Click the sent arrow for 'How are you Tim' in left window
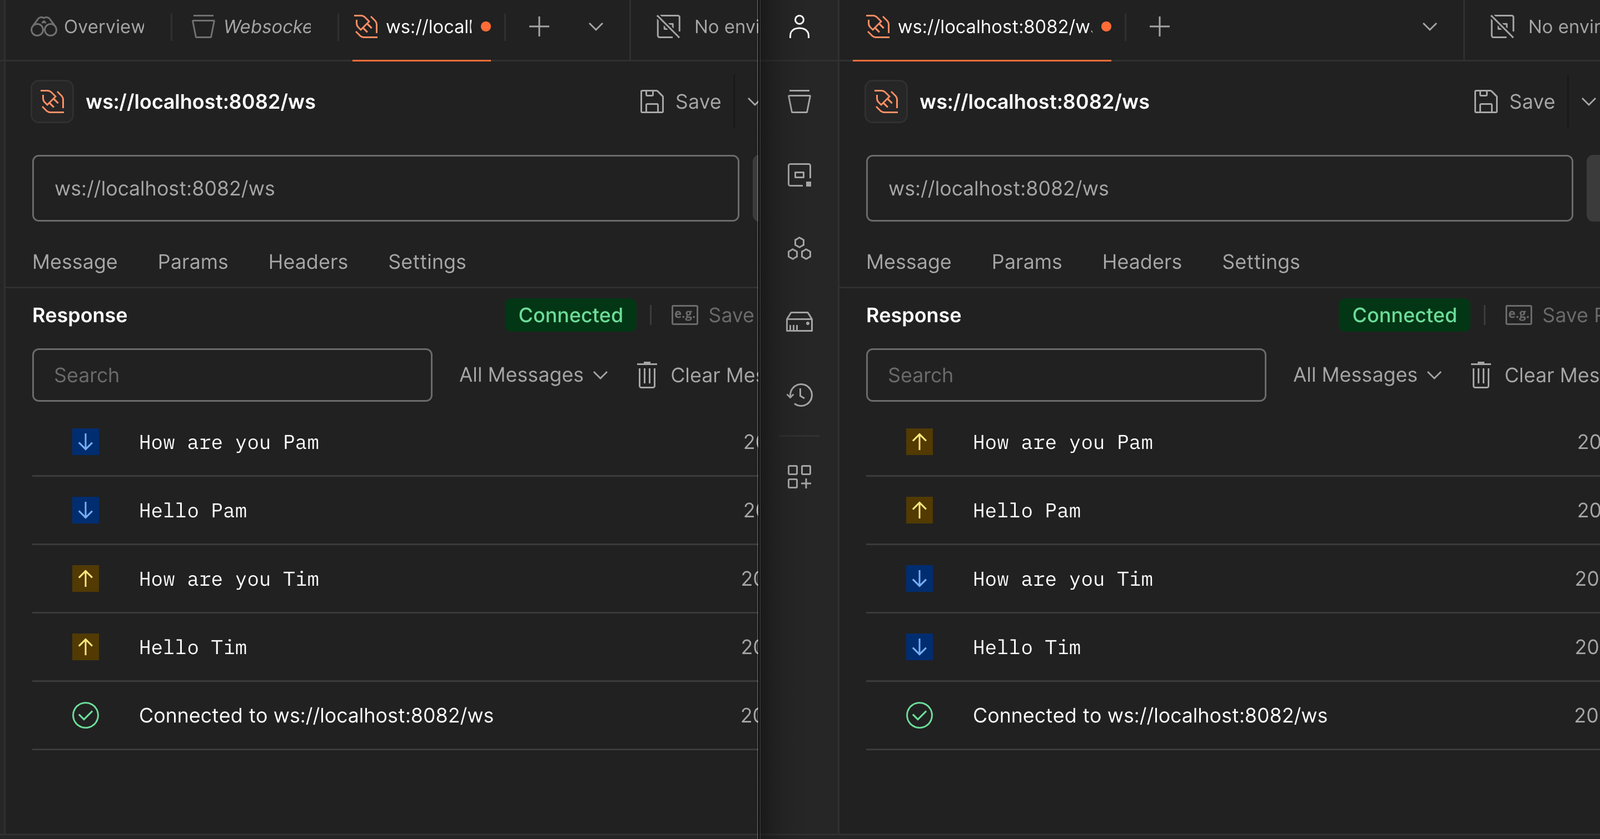Viewport: 1600px width, 839px height. point(86,579)
